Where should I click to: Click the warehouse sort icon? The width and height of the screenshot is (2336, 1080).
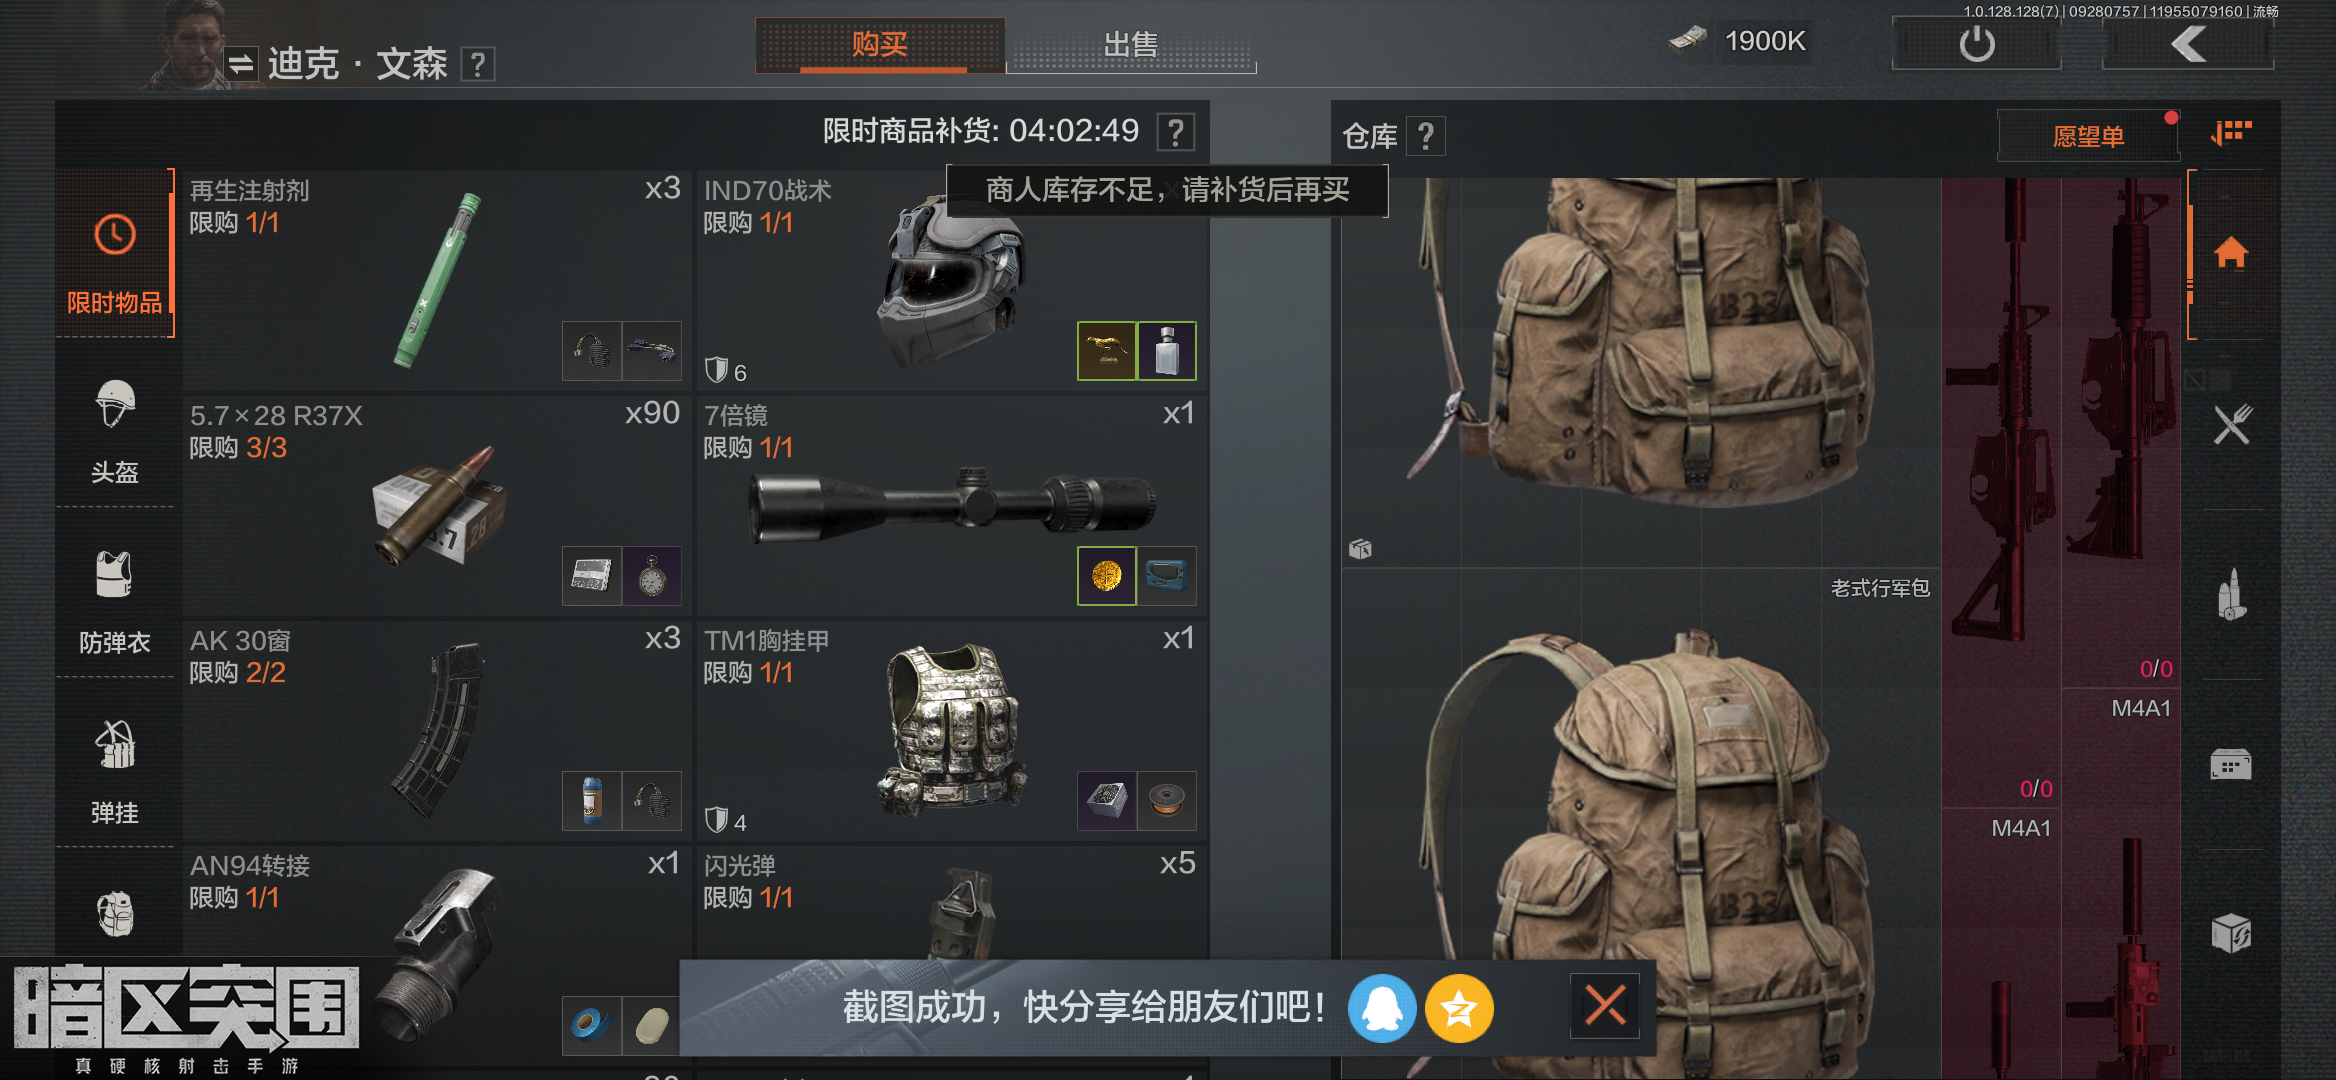[x=2231, y=133]
